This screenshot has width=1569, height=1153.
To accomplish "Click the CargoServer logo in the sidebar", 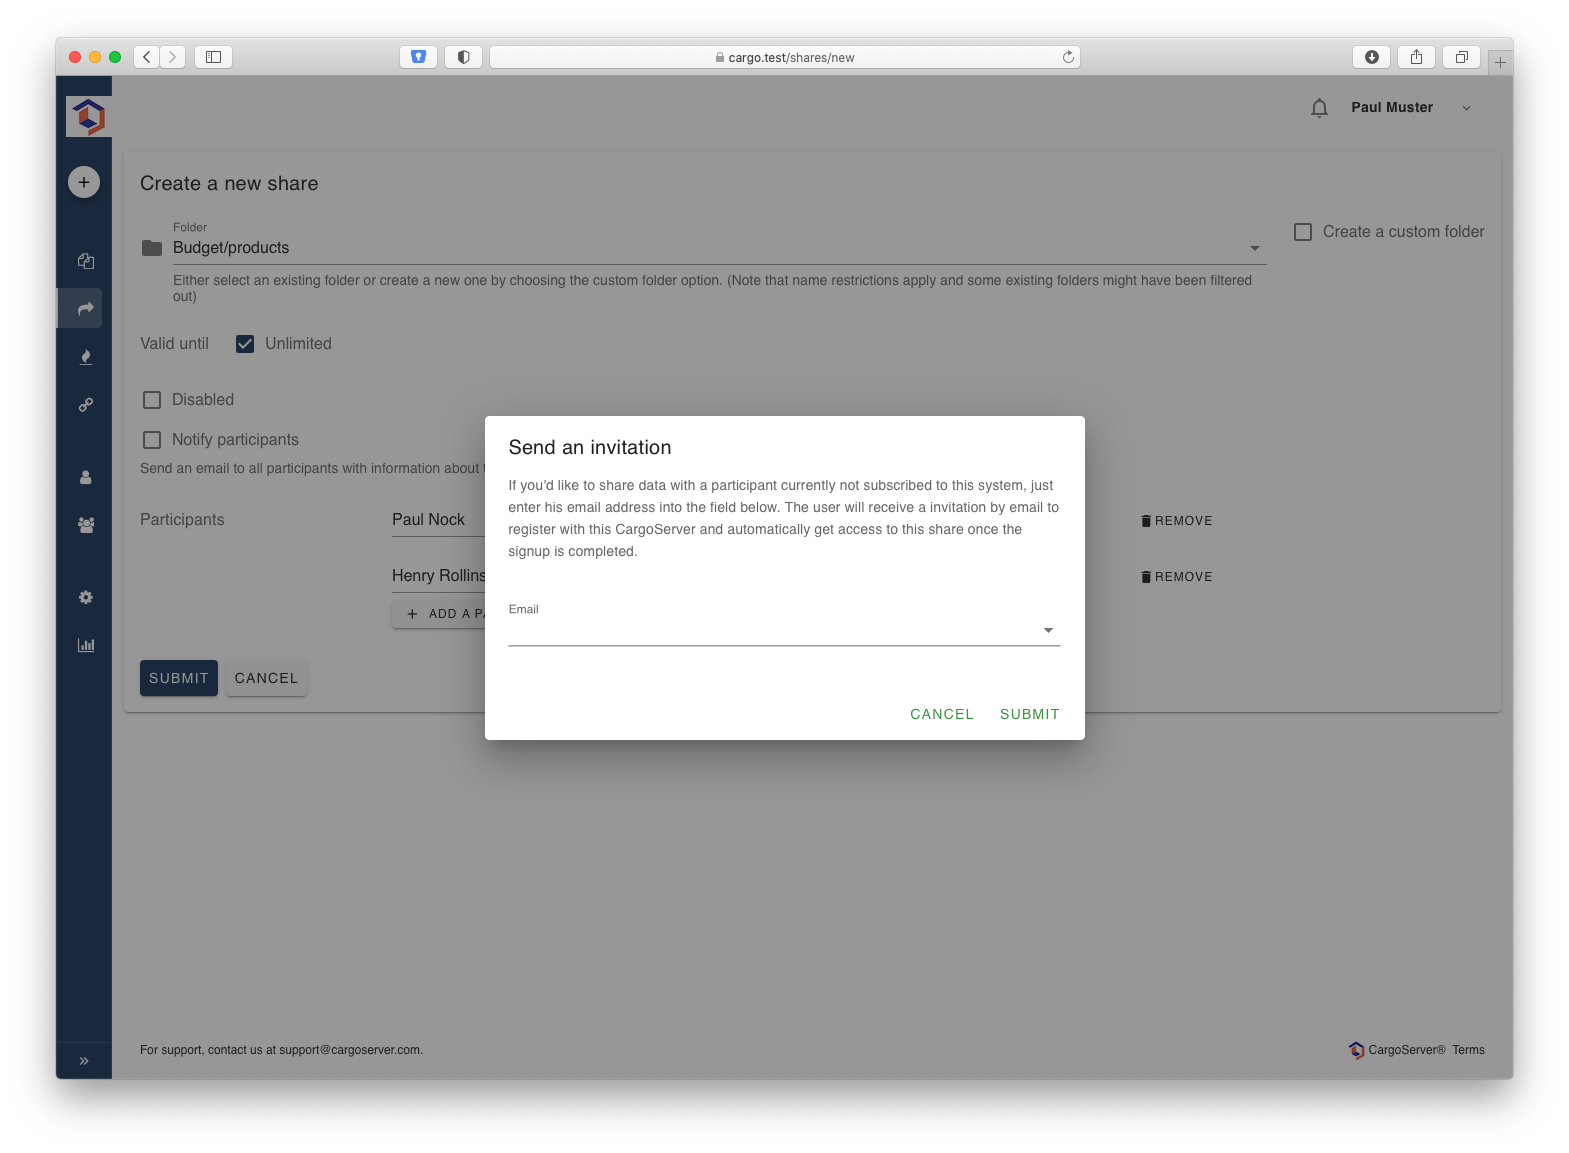I will [88, 116].
